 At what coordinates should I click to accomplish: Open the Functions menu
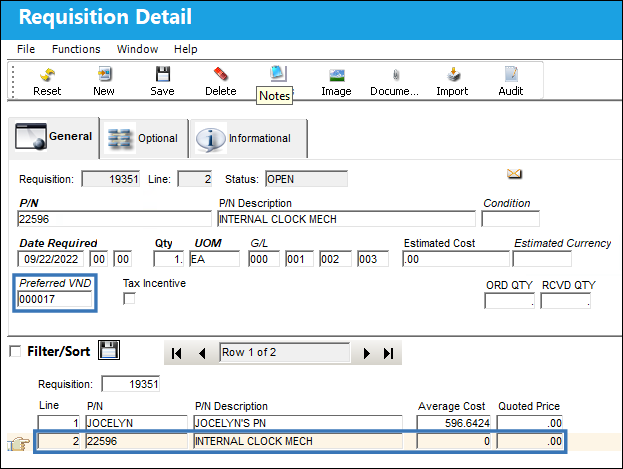[76, 49]
